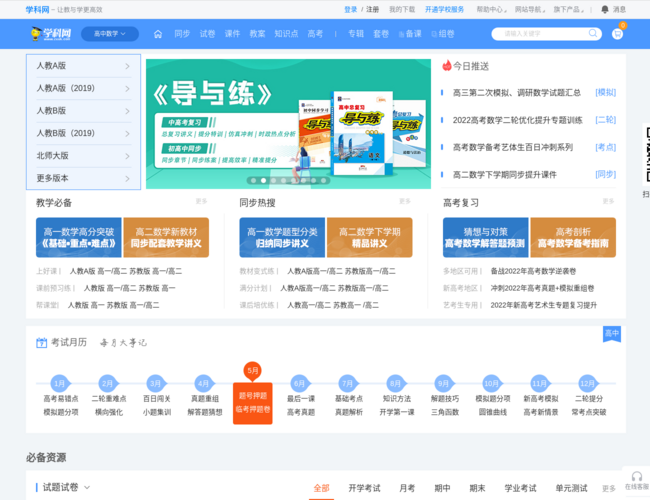Screen dimensions: 650x500
Task: Click the 学科网 logo
Action: pyautogui.click(x=51, y=34)
